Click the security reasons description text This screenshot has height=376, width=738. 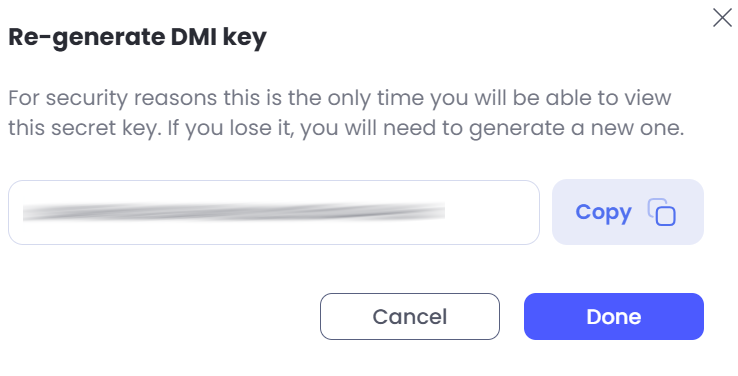point(346,113)
